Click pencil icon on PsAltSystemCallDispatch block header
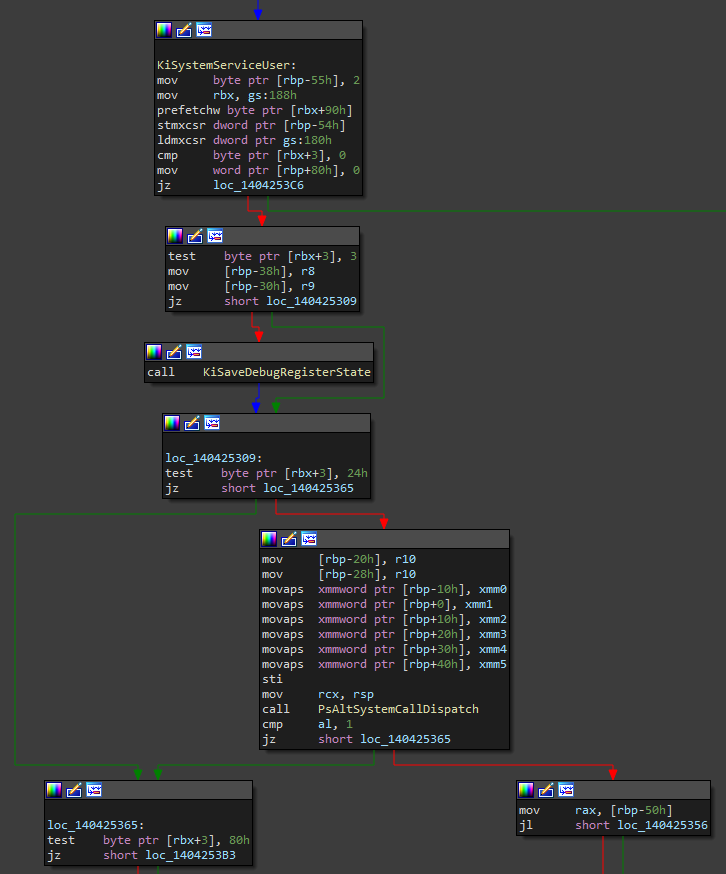The width and height of the screenshot is (726, 874). tap(289, 539)
